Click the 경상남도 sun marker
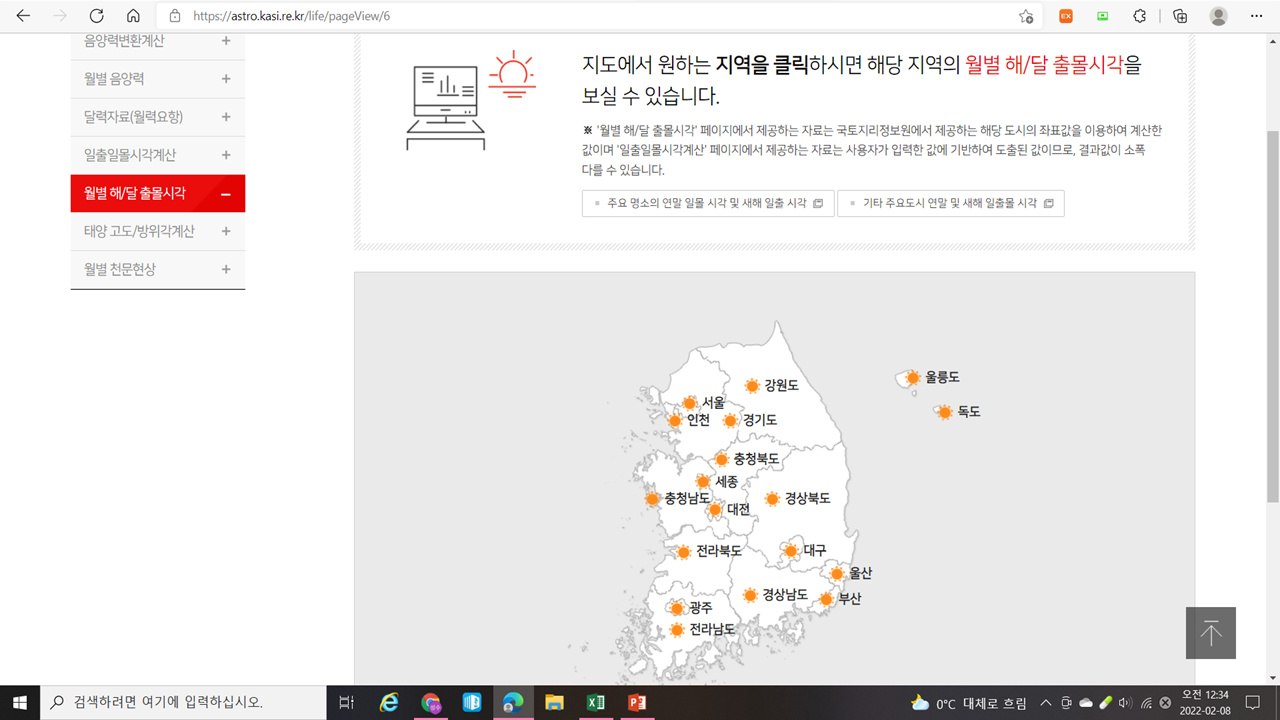Viewport: 1280px width, 720px height. coord(750,595)
